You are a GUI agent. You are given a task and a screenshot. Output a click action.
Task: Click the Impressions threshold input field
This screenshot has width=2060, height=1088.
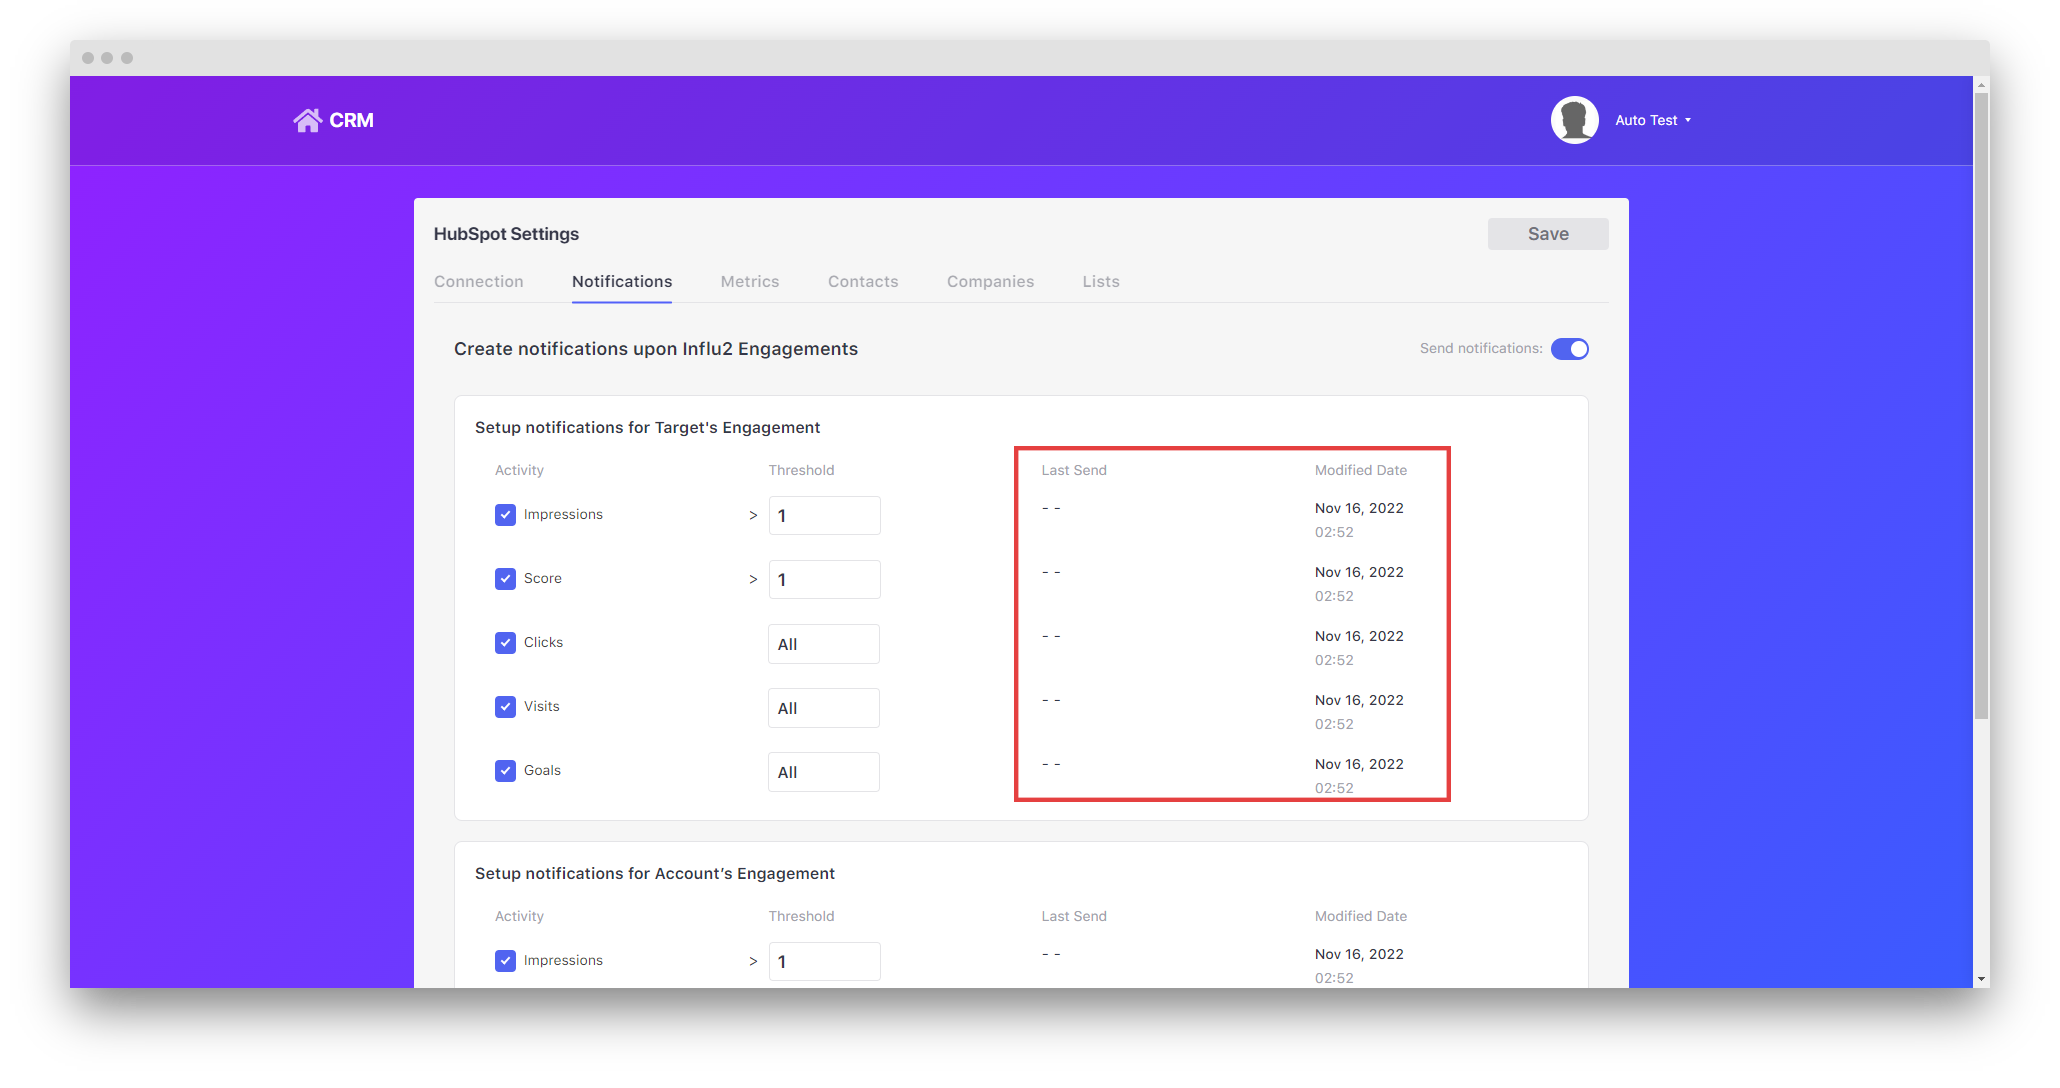(824, 515)
